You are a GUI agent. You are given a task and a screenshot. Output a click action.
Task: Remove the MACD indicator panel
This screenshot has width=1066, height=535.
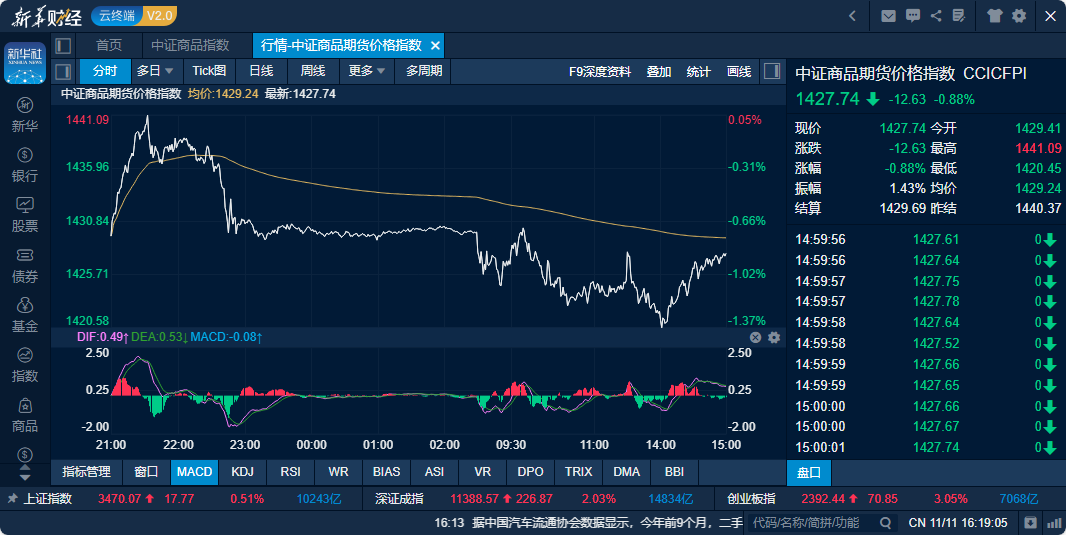pos(755,337)
